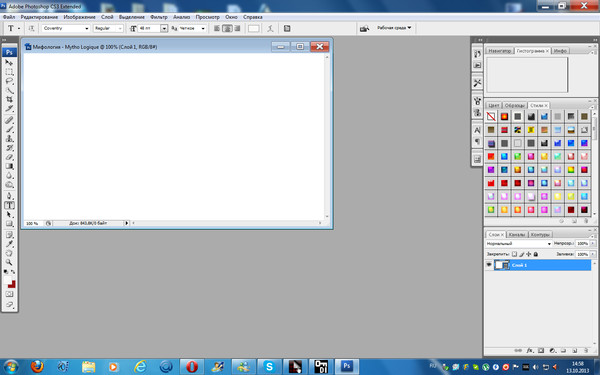Select the Lasso tool
The height and width of the screenshot is (375, 600).
[10, 81]
